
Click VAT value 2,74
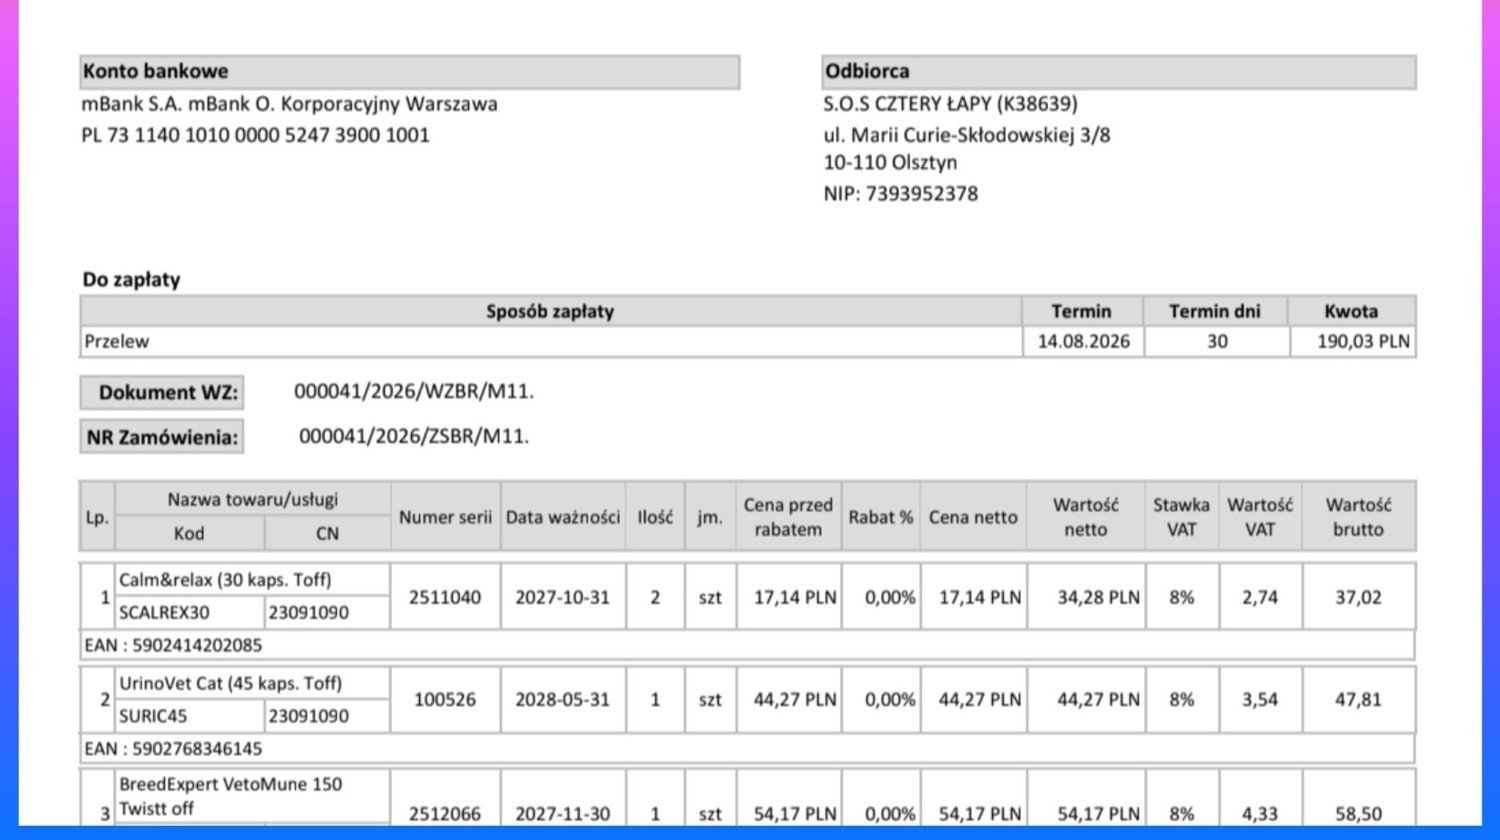1260,597
